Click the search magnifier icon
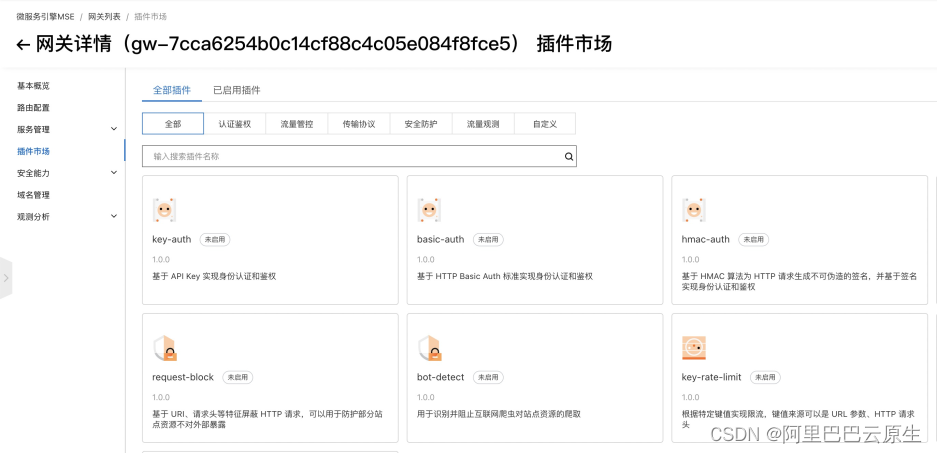The image size is (937, 453). [569, 157]
